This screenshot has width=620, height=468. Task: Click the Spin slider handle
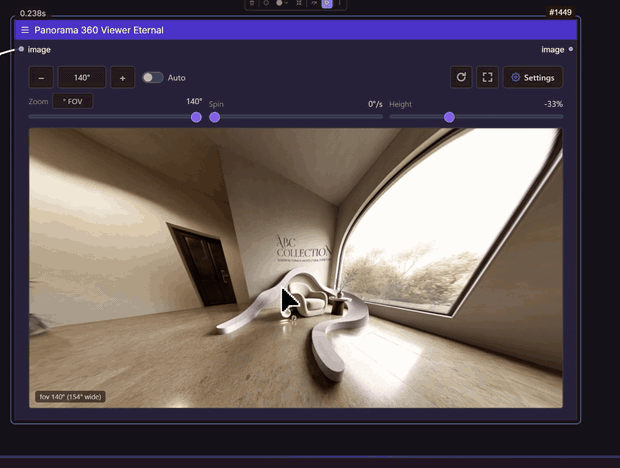(x=215, y=117)
